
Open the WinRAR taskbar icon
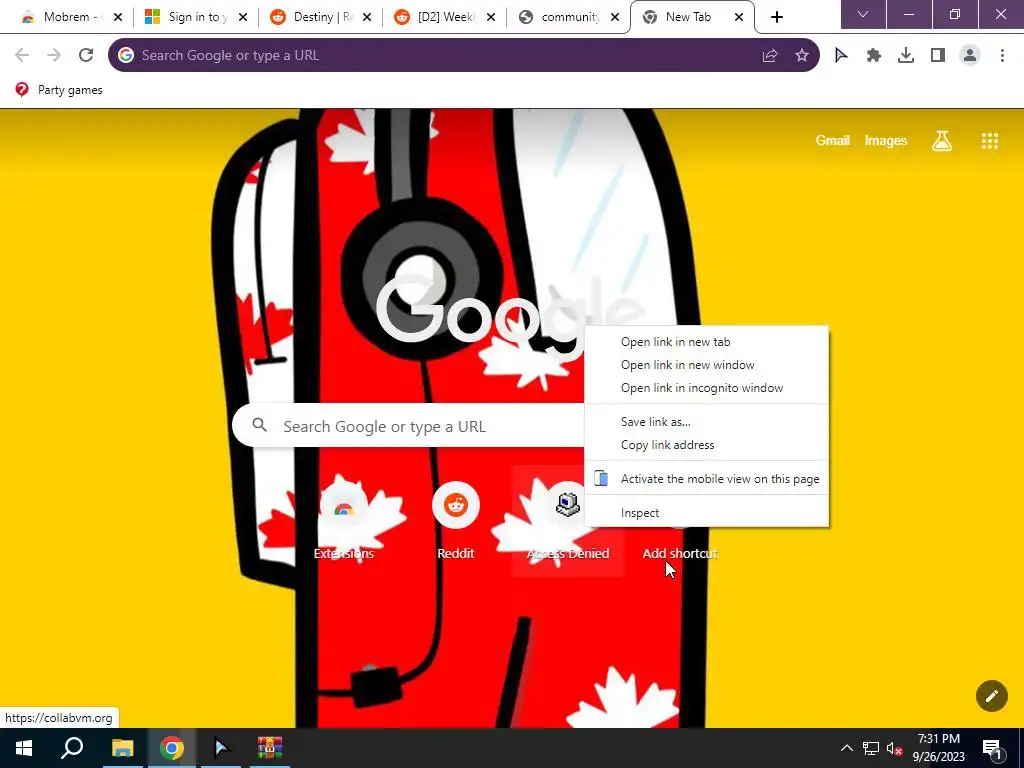coord(270,748)
